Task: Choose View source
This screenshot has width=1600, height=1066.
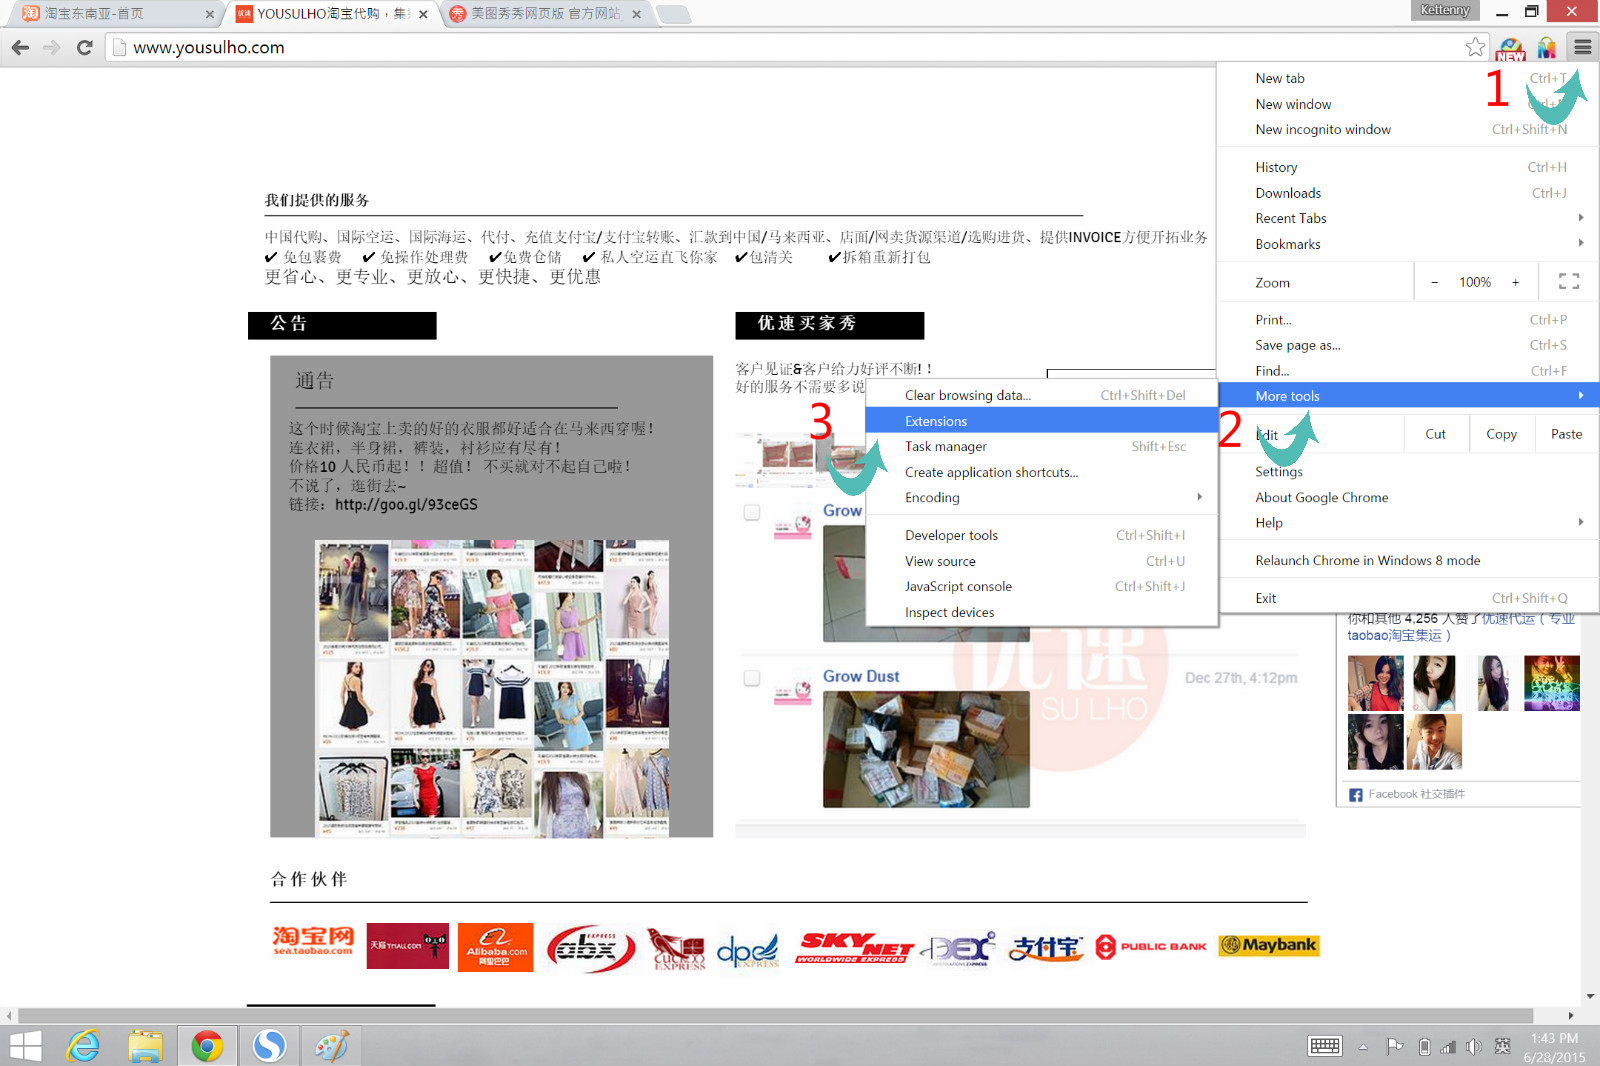Action: [x=1042, y=561]
